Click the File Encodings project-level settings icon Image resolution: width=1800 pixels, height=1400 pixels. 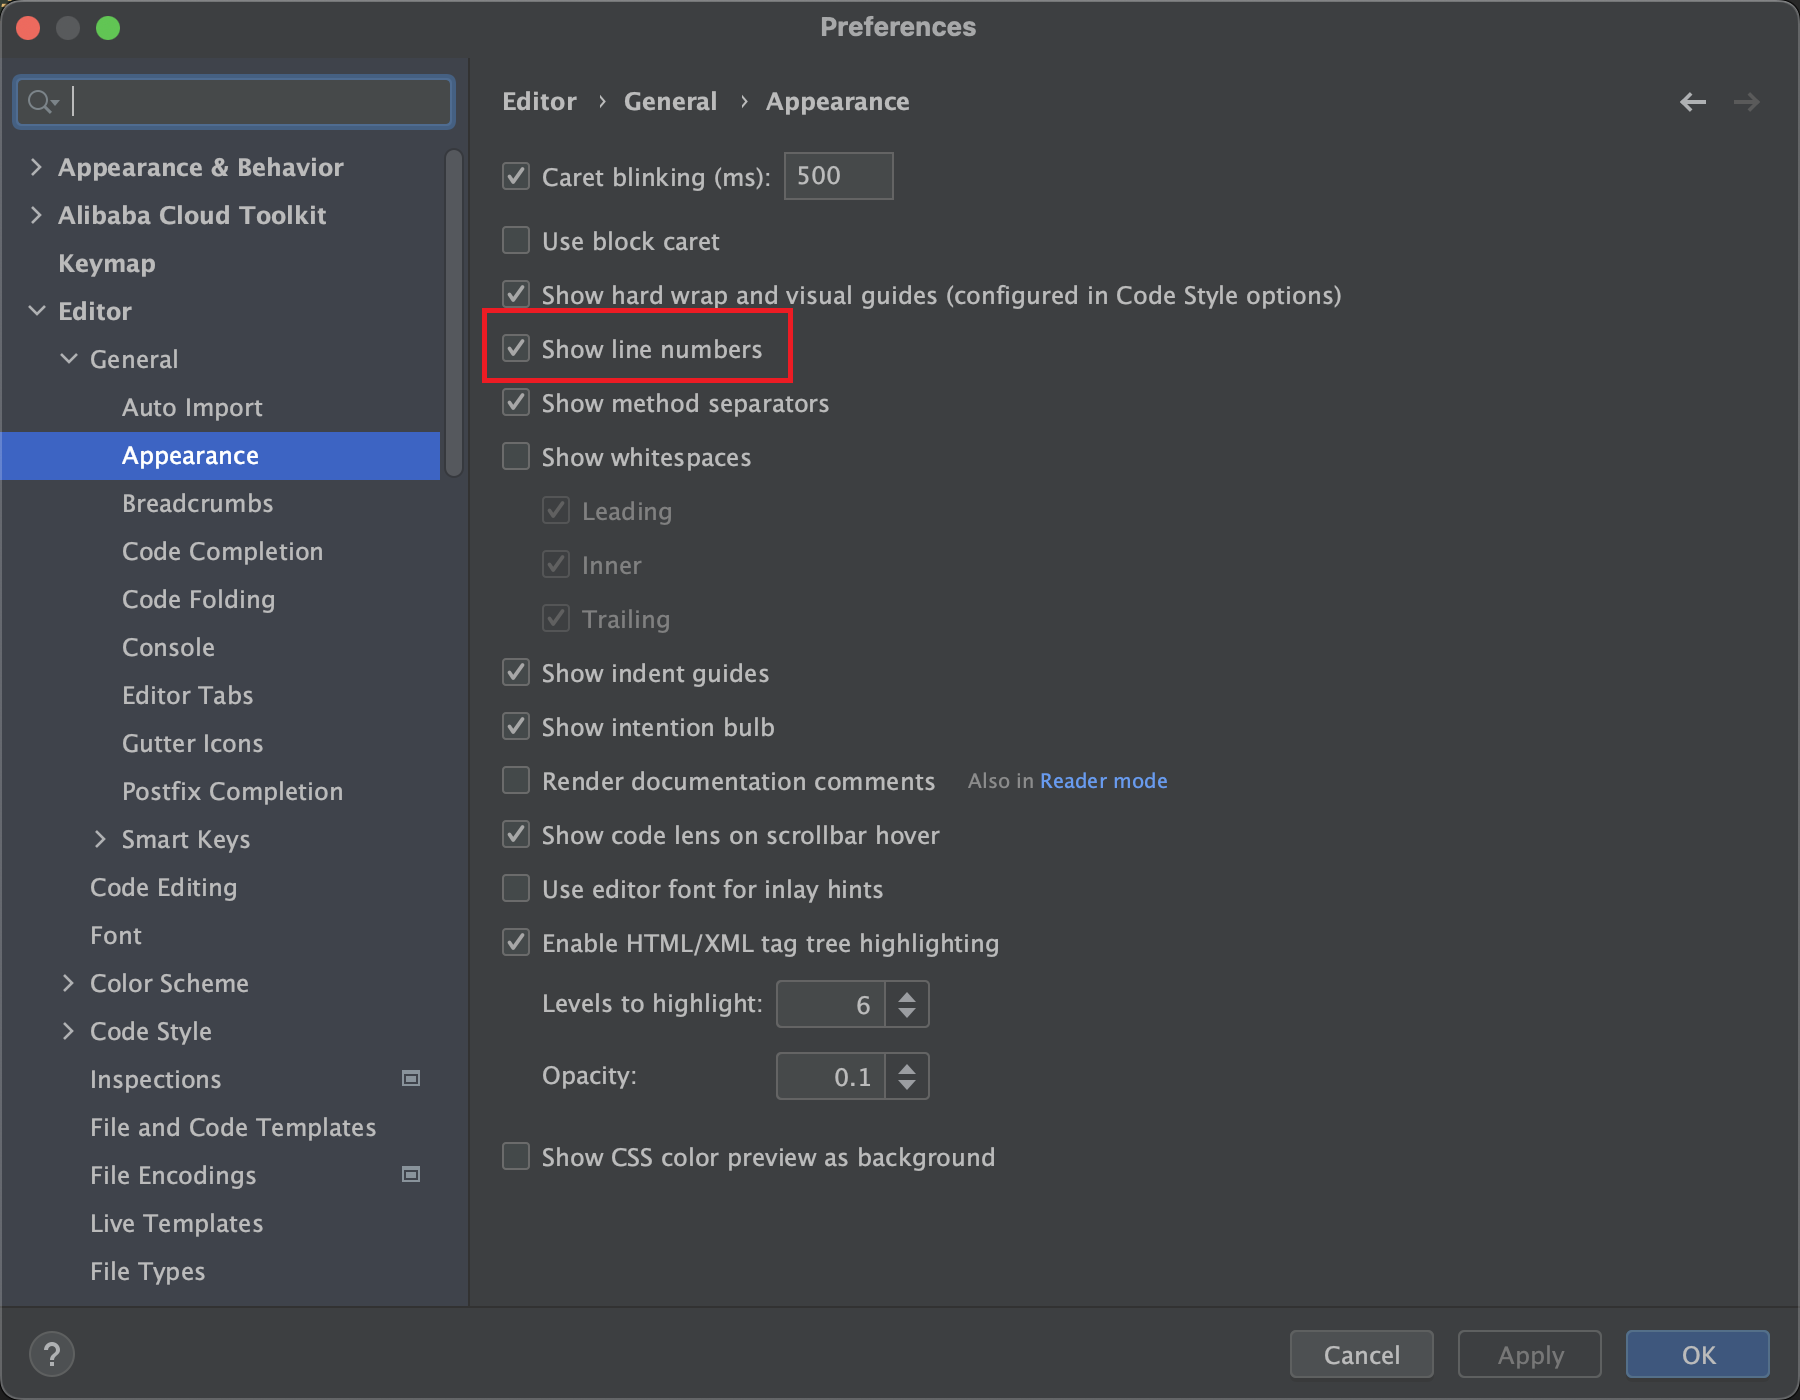click(x=410, y=1174)
